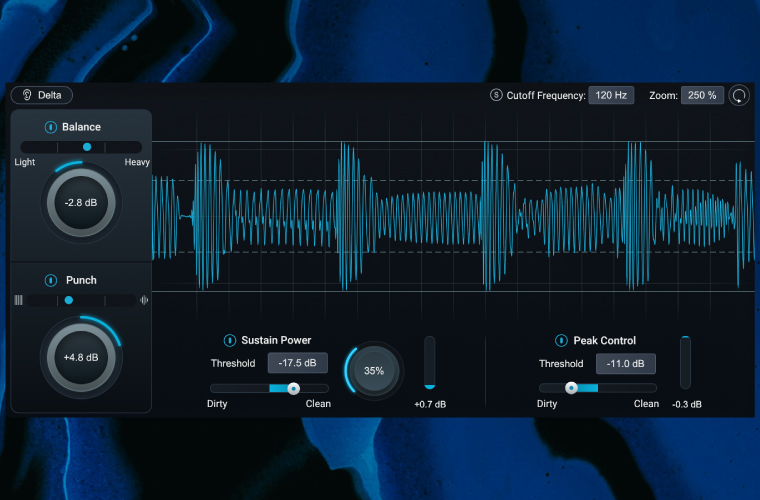Open the Cutoff Frequency 120 Hz field

click(x=610, y=95)
